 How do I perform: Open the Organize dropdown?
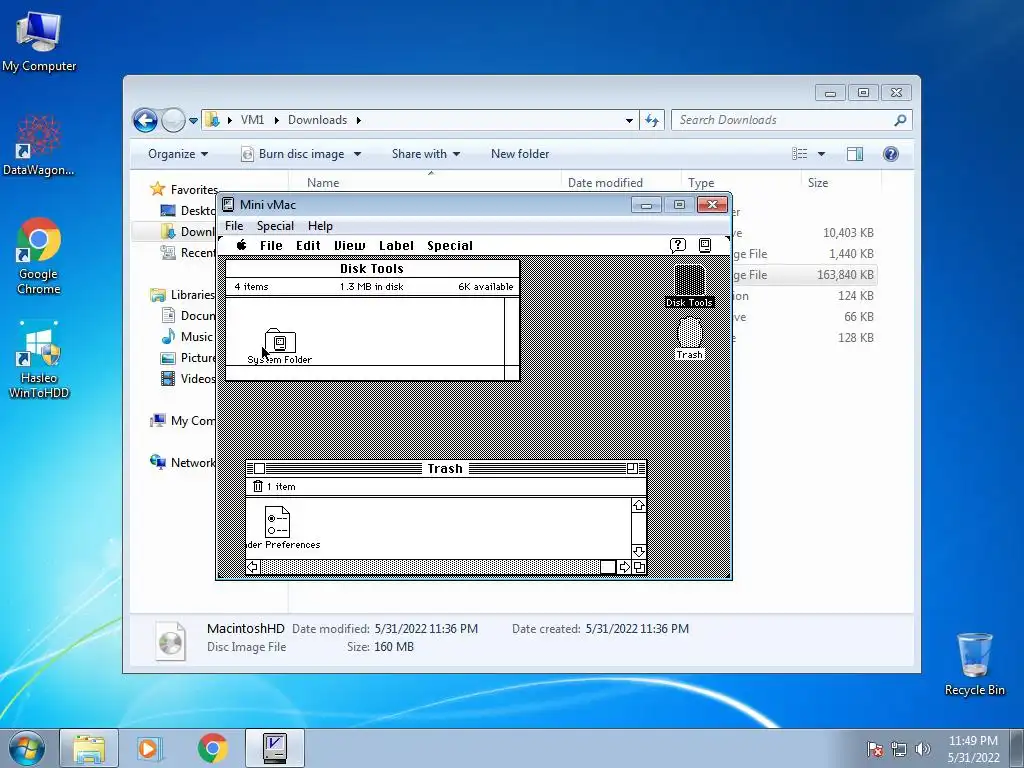click(178, 154)
